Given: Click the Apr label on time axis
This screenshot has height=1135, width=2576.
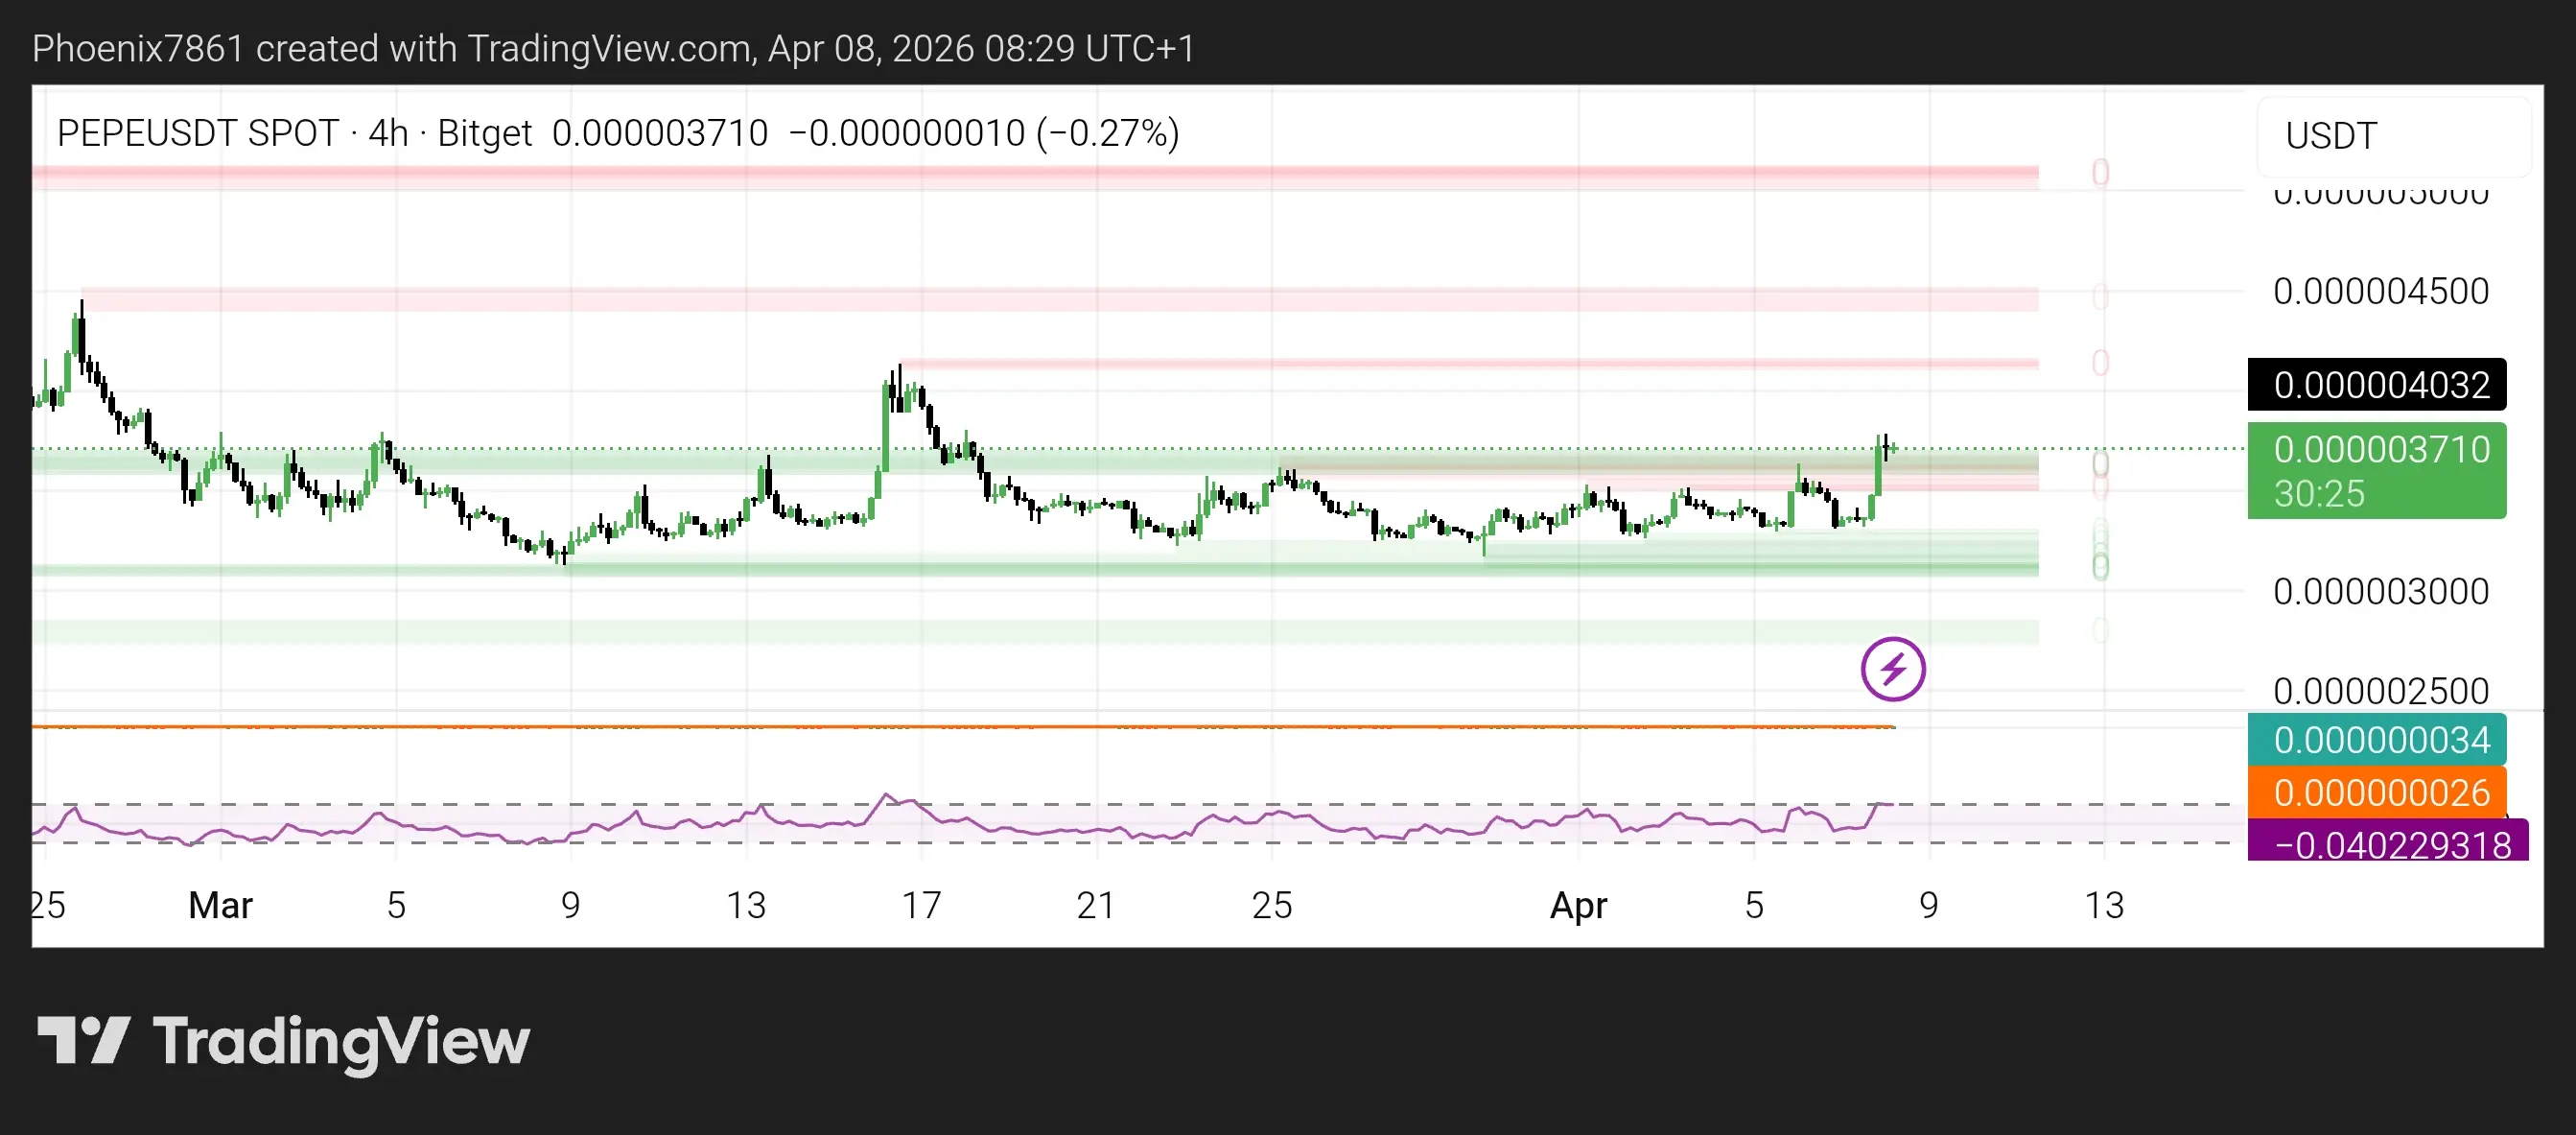Looking at the screenshot, I should pos(1578,905).
